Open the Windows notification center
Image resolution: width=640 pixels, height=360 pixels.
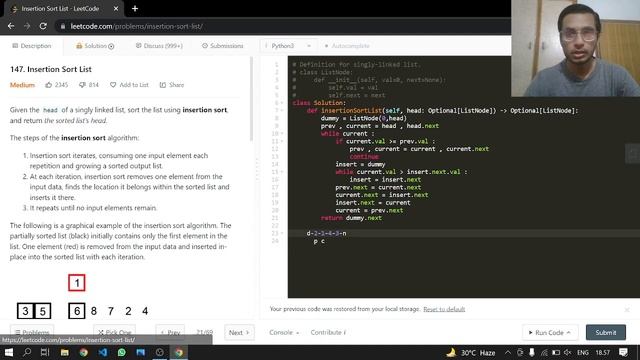(623, 352)
